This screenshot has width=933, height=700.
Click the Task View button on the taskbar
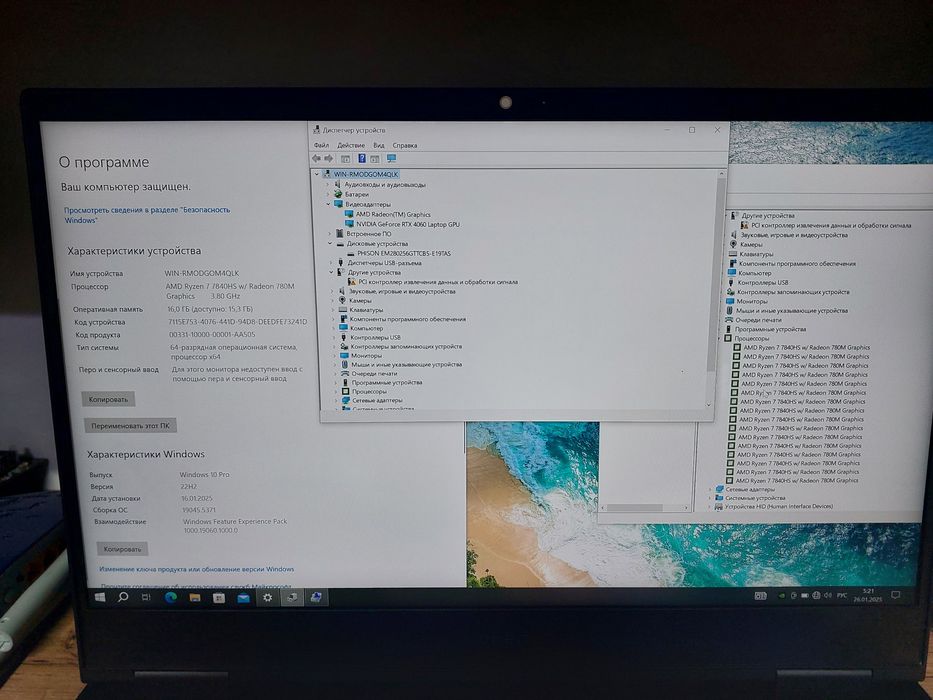click(146, 597)
